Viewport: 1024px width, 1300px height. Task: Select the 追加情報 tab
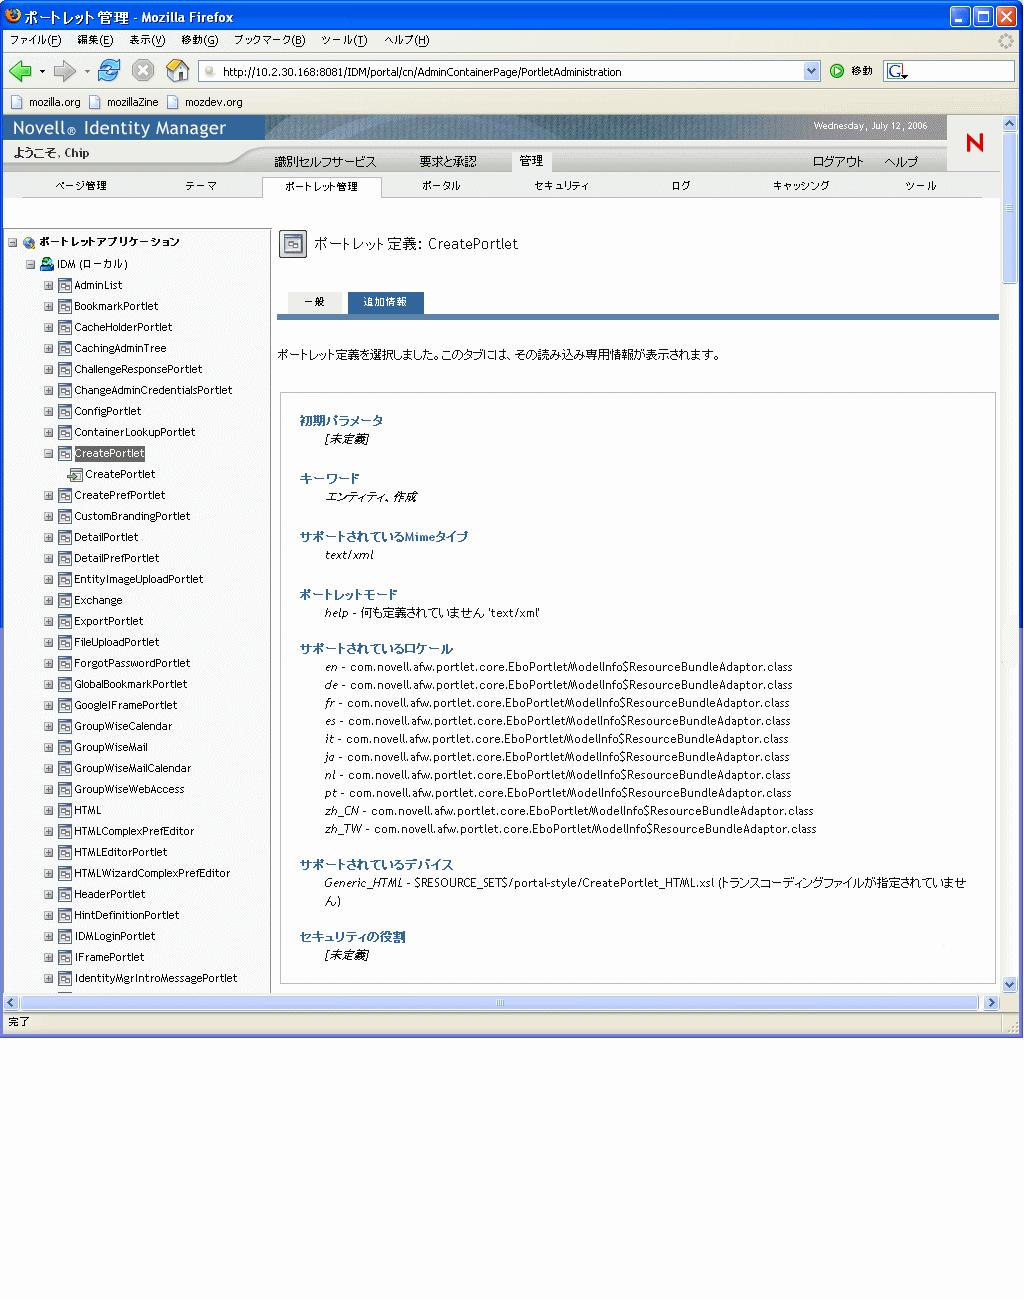click(385, 302)
